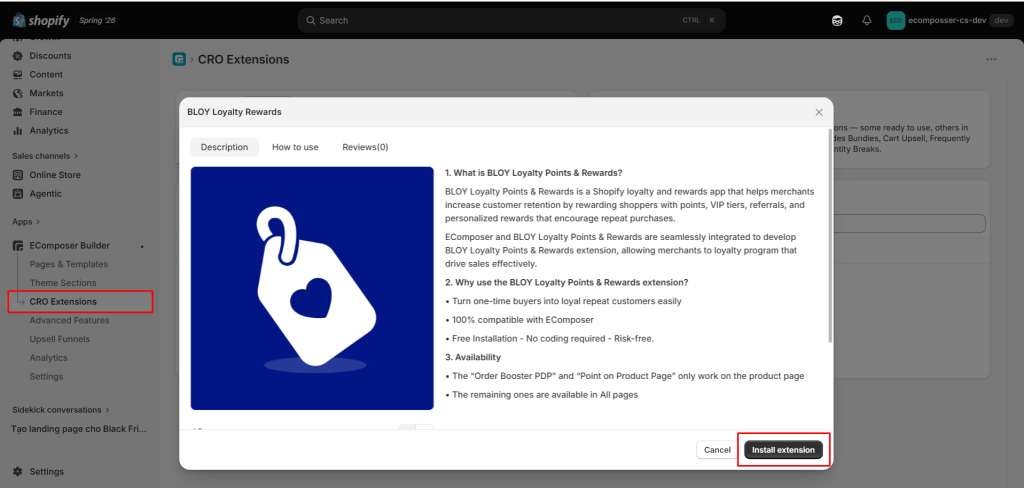
Task: Open Pages & Templates in EComposer
Action: (x=69, y=264)
